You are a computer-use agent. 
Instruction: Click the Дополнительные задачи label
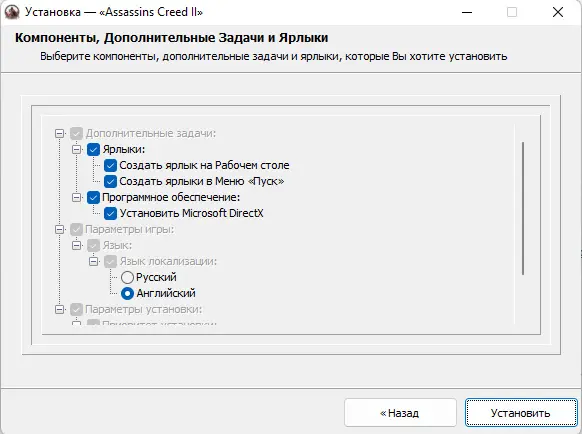(x=151, y=133)
